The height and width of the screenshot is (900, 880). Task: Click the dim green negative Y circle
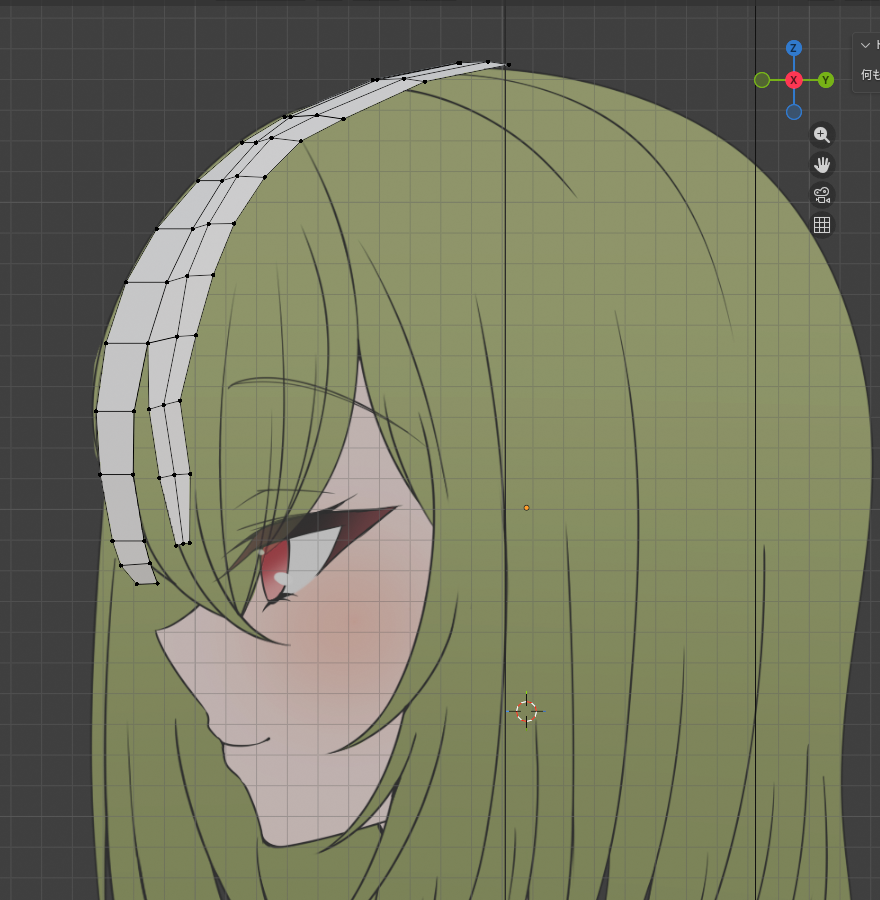pyautogui.click(x=762, y=80)
